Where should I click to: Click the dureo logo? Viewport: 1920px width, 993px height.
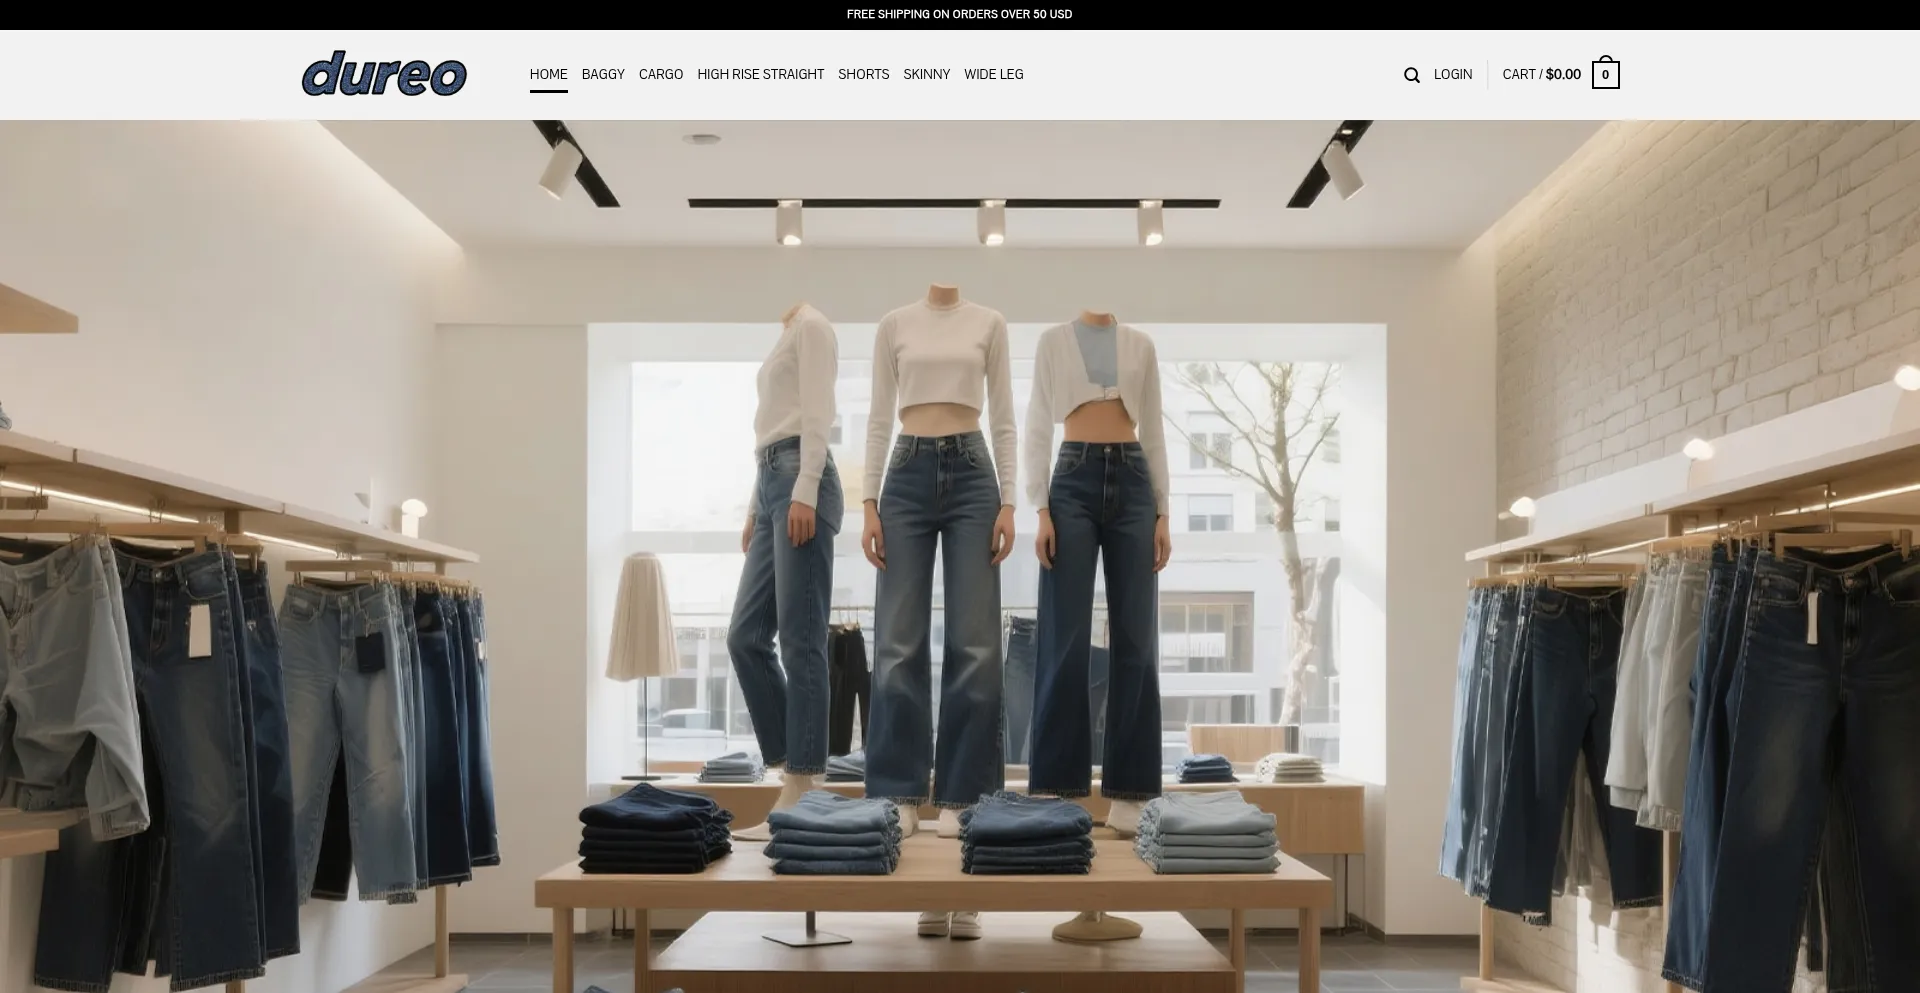[x=384, y=74]
